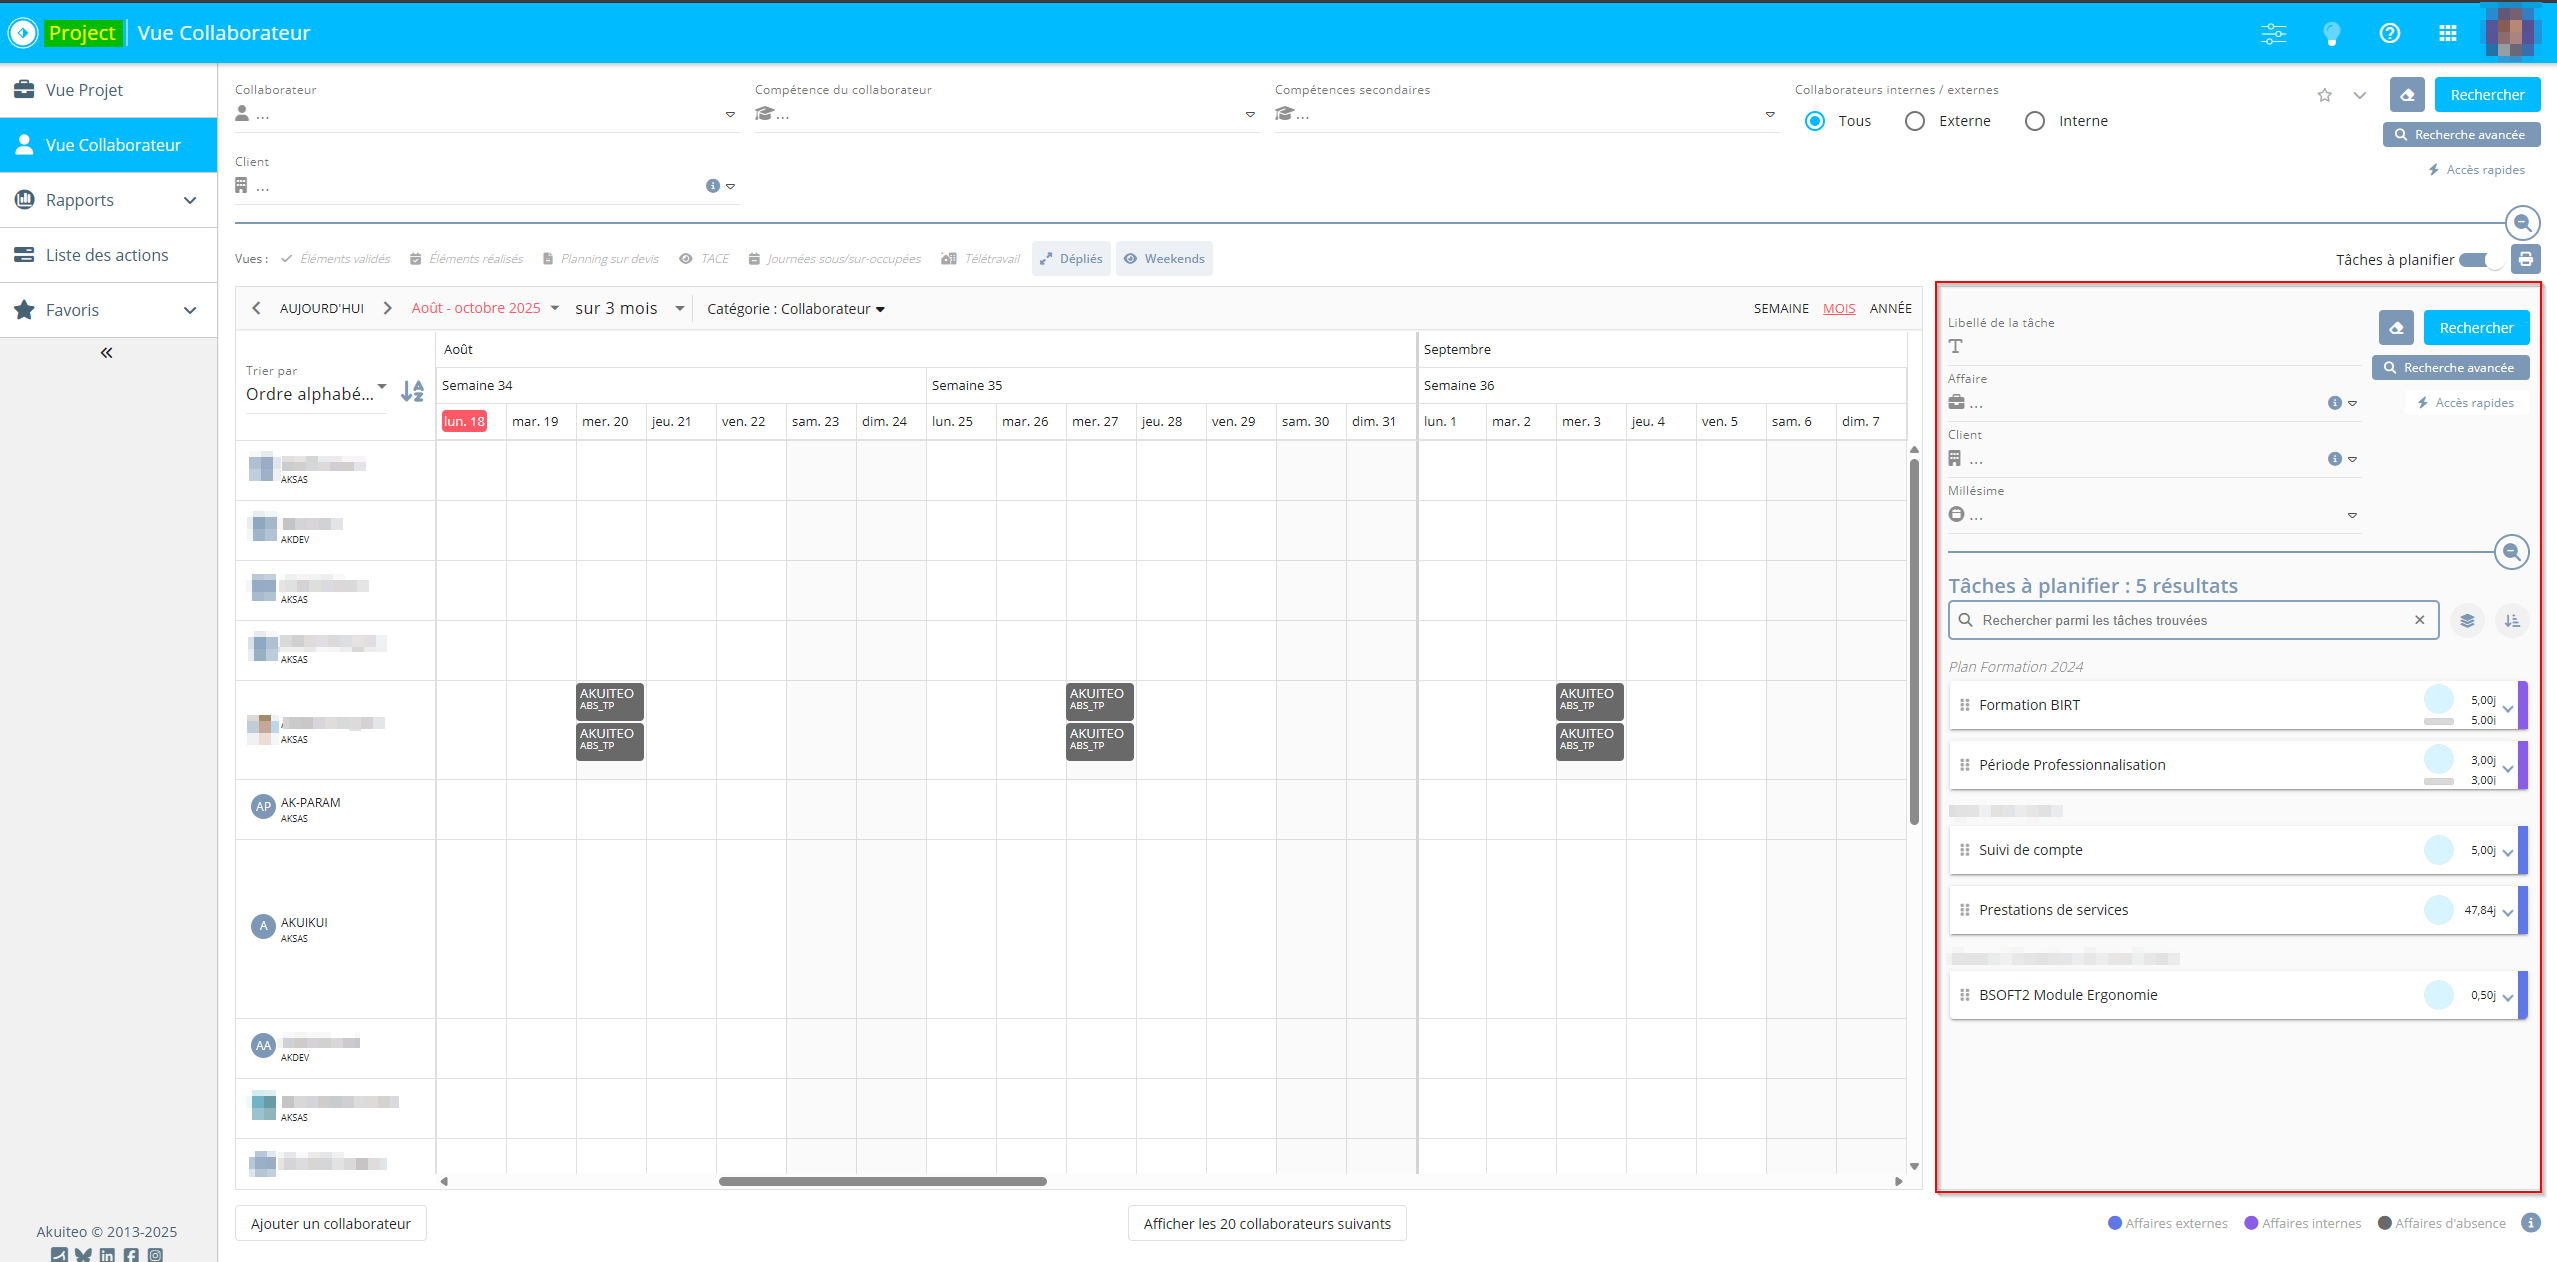This screenshot has width=2557, height=1262.
Task: Click the print icon beside Tâches à planifier
Action: (2526, 260)
